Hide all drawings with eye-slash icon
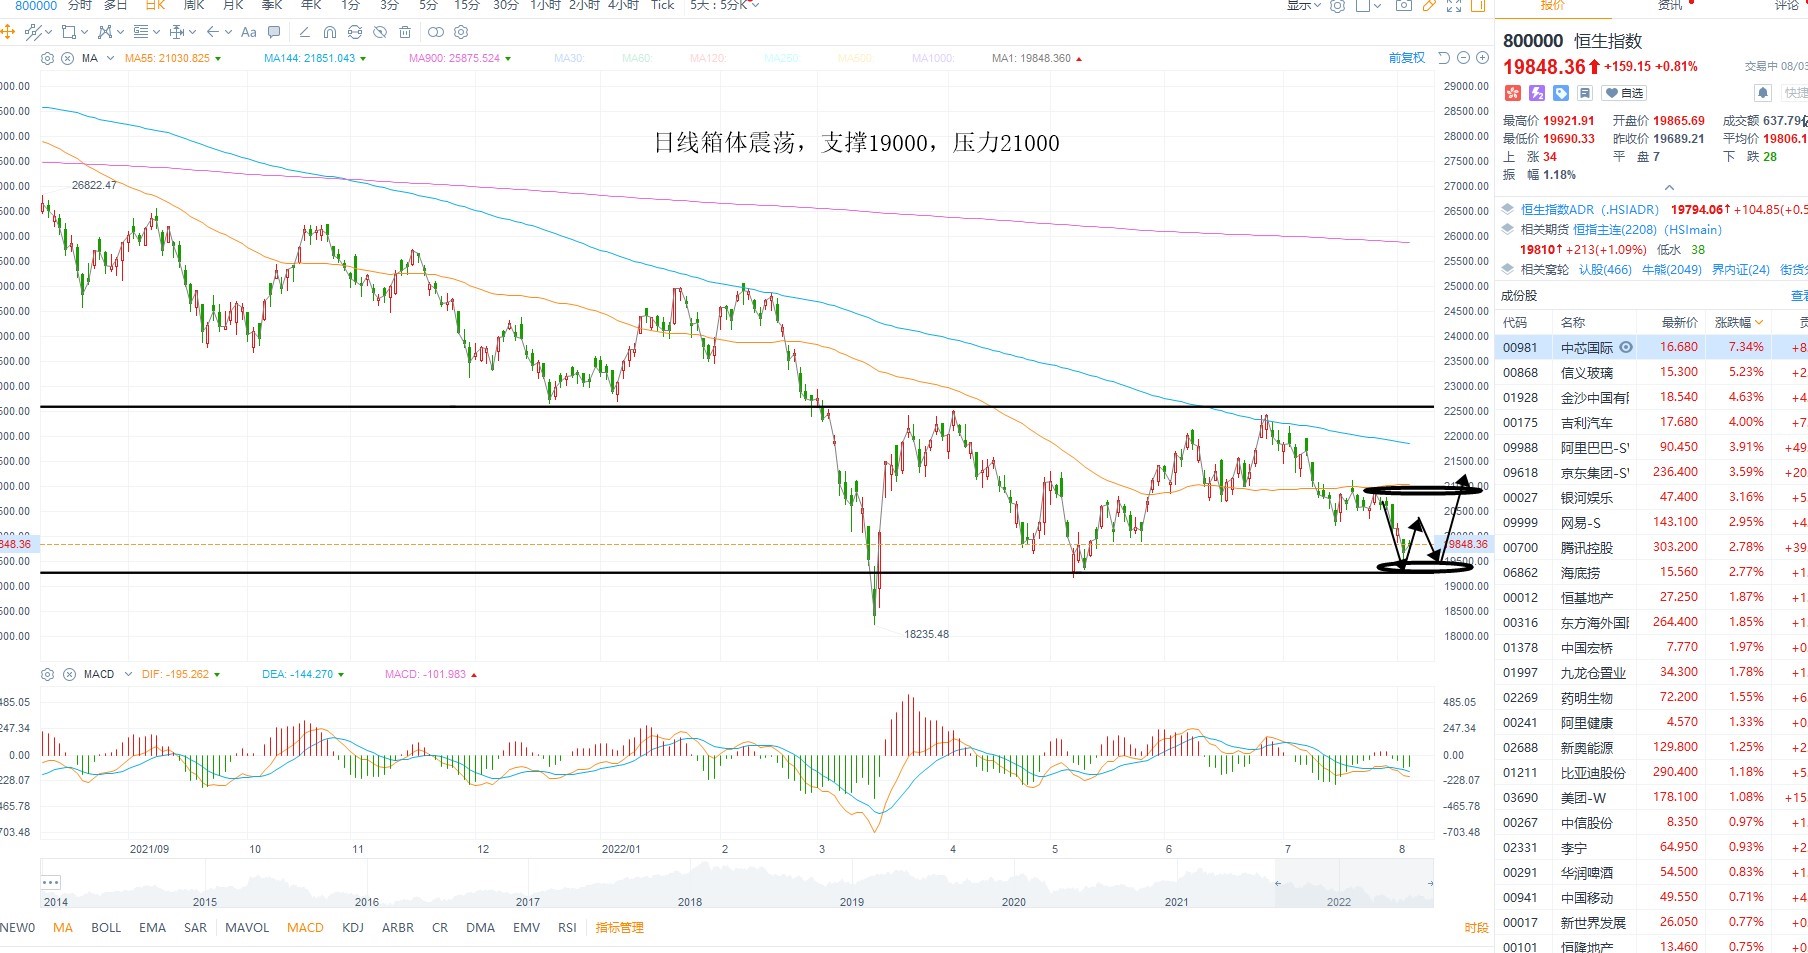This screenshot has height=953, width=1808. [379, 32]
